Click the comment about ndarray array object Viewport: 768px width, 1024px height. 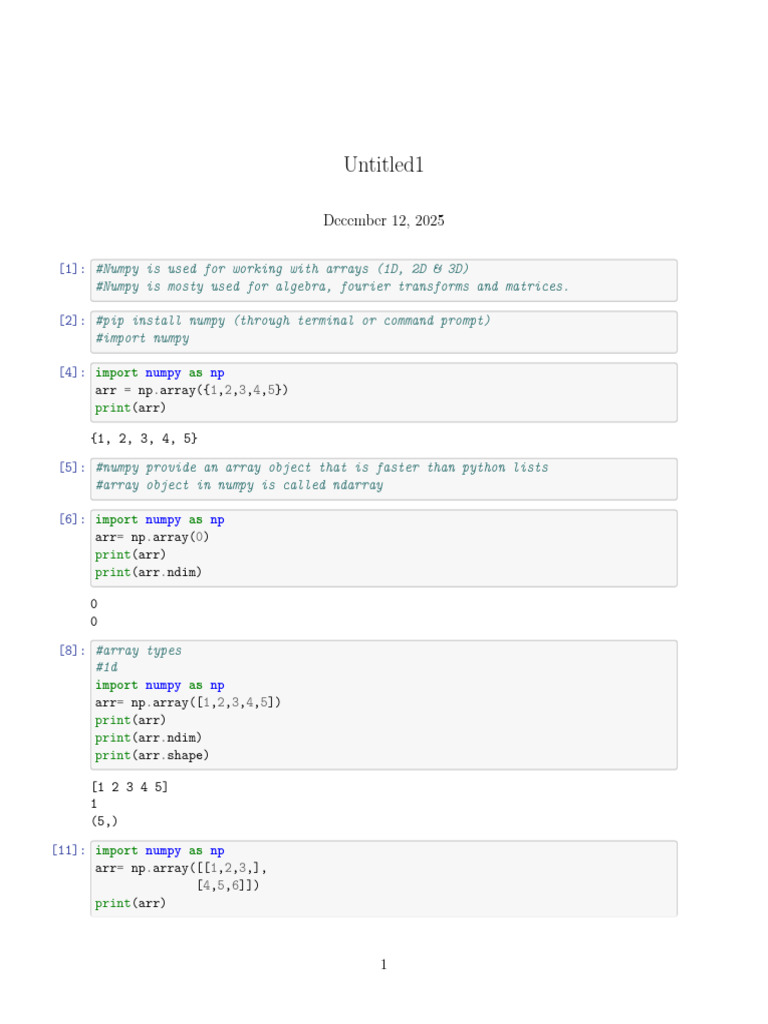[239, 485]
